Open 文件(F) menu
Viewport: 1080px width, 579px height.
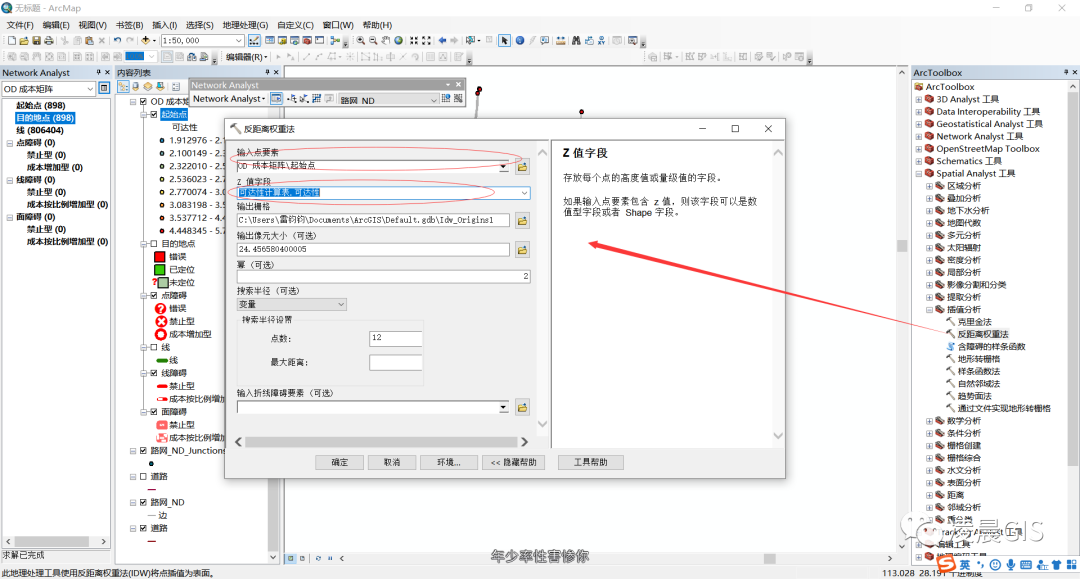(20, 25)
